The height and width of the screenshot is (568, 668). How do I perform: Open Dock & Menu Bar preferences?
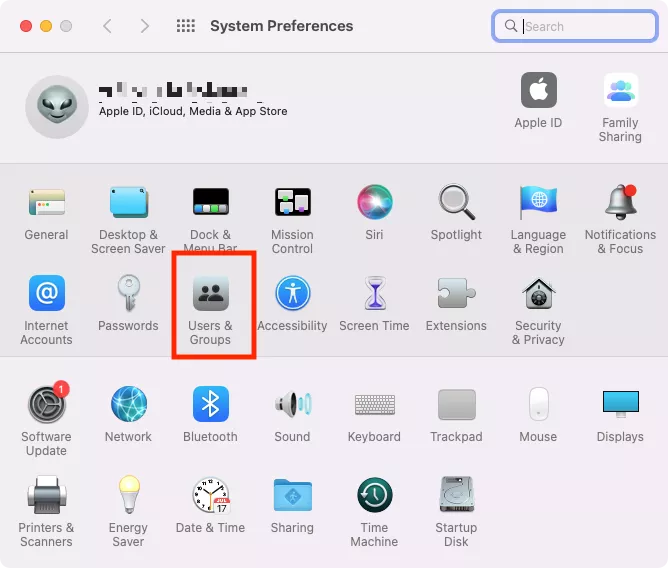click(x=210, y=203)
